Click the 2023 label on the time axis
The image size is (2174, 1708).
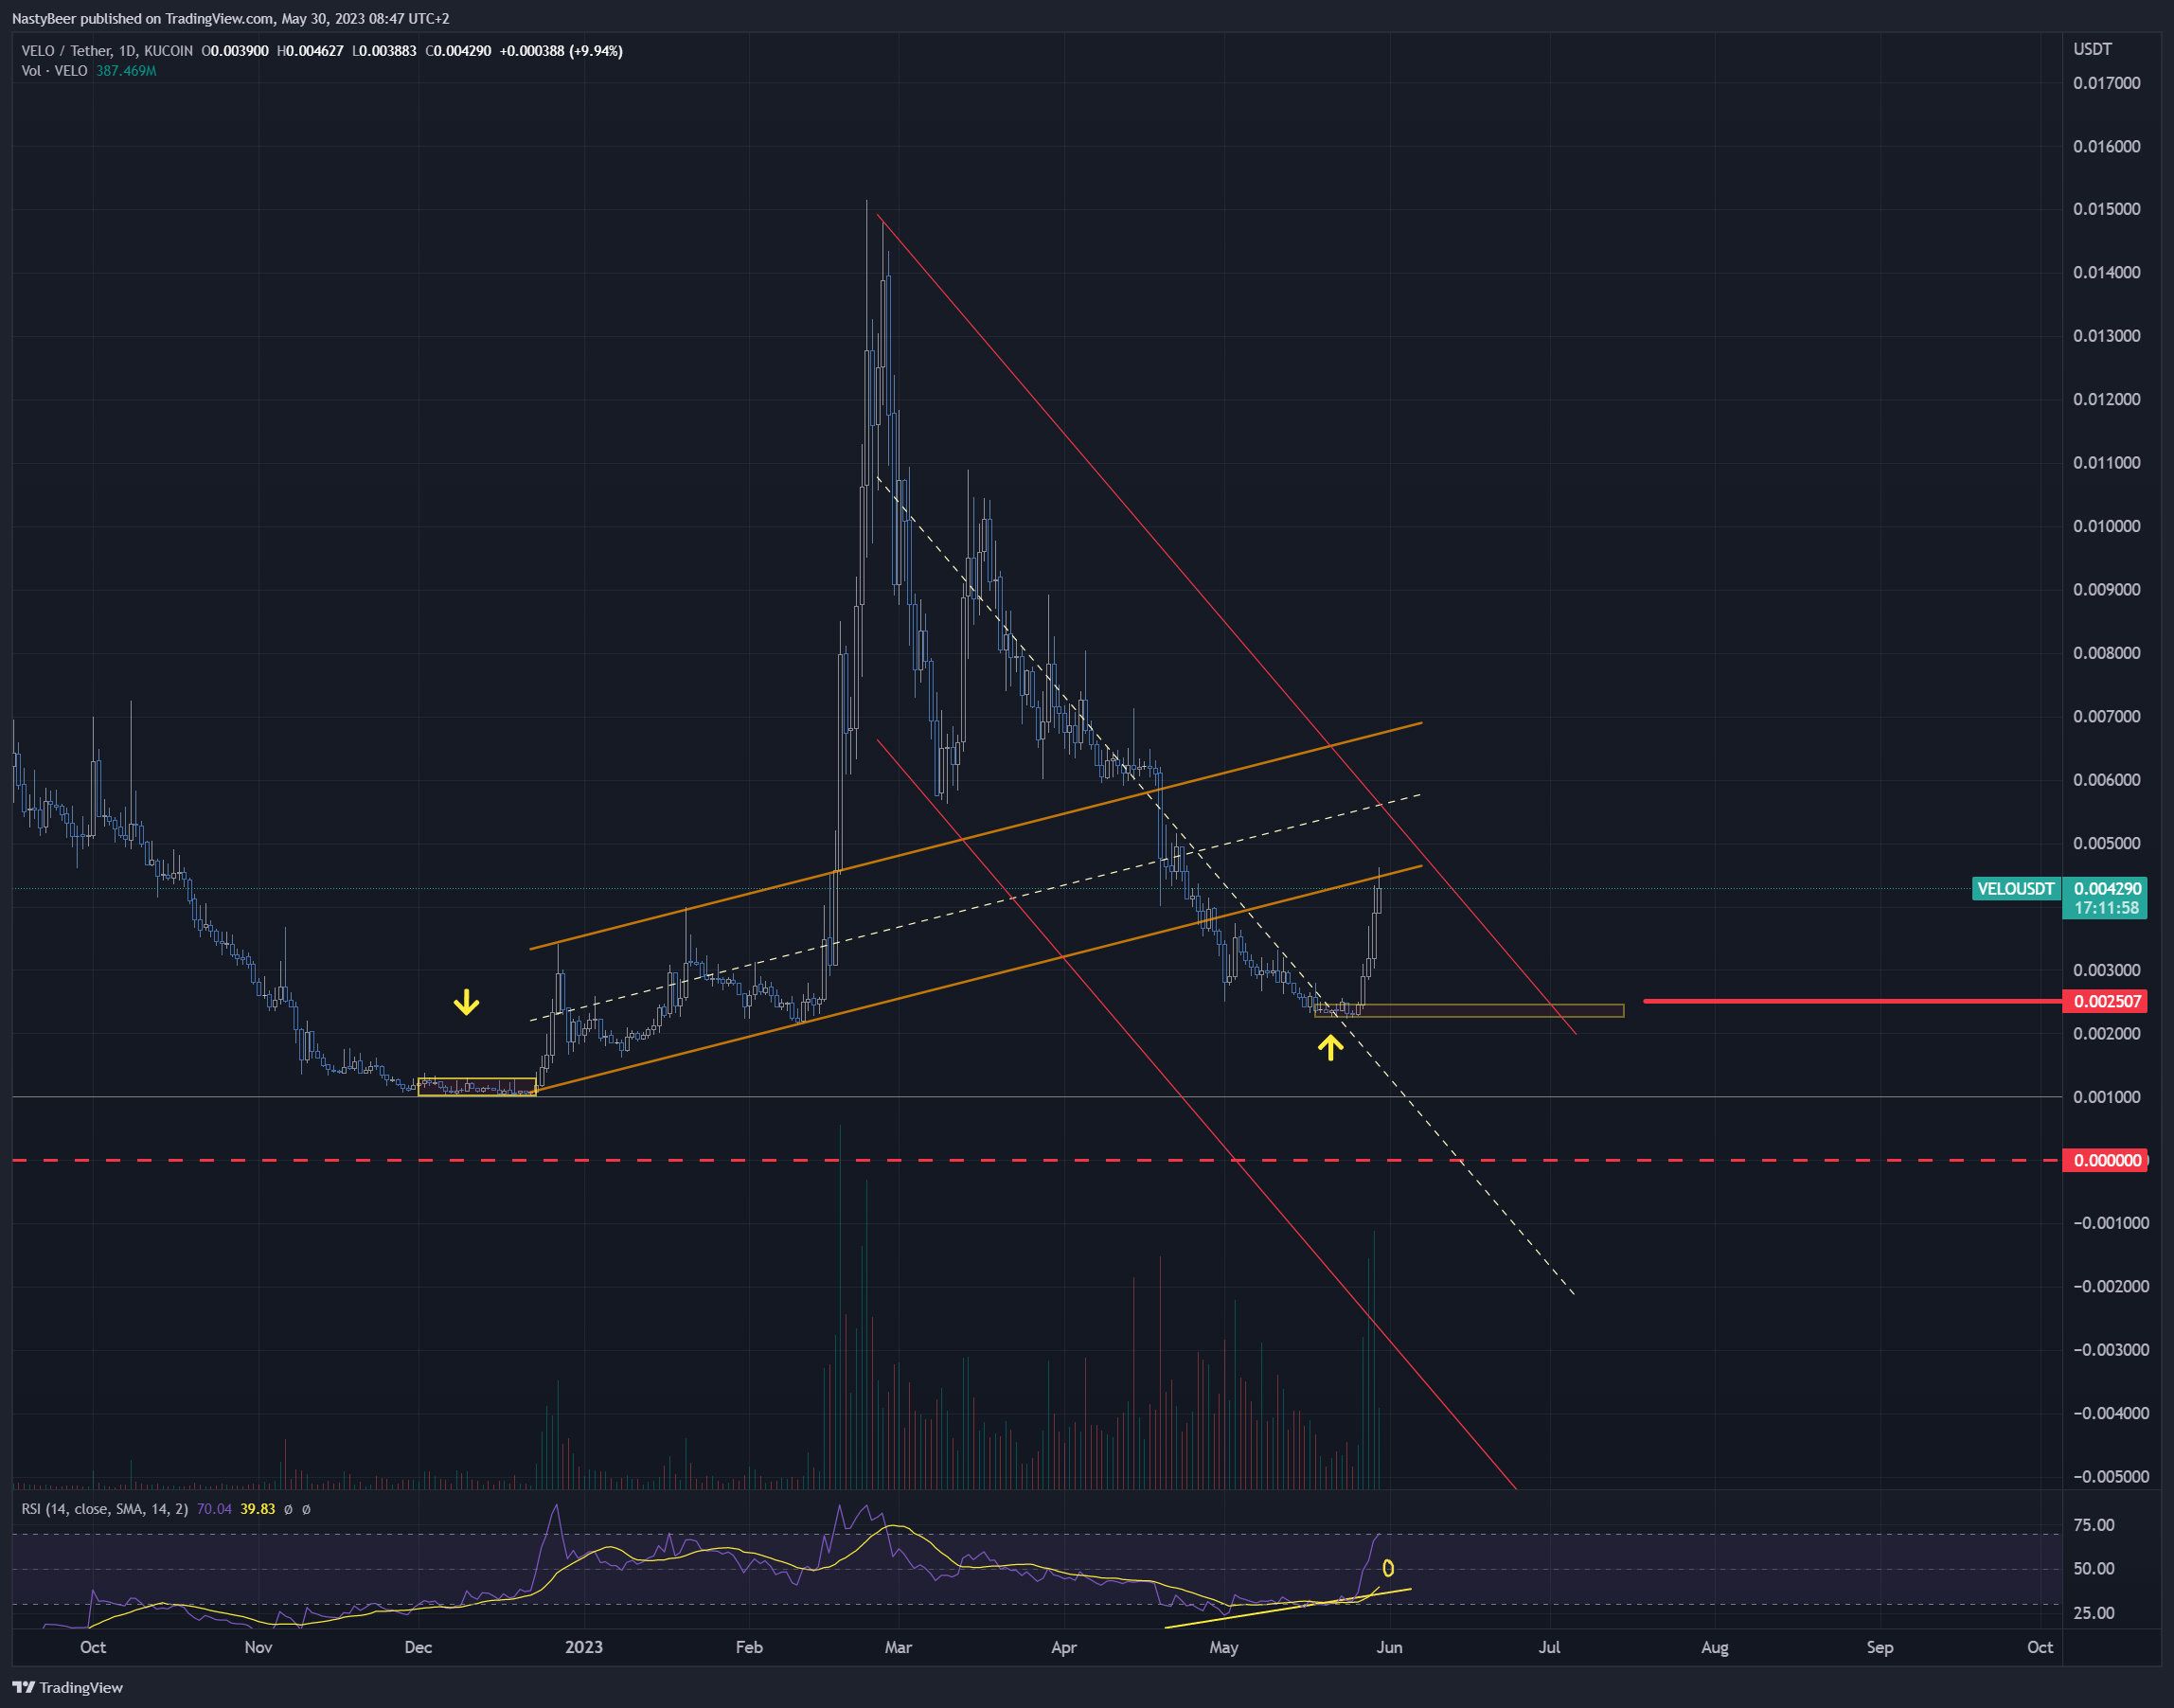[584, 1647]
